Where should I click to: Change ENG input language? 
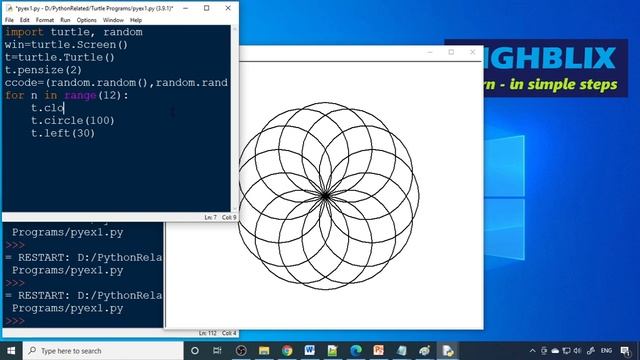click(x=606, y=351)
